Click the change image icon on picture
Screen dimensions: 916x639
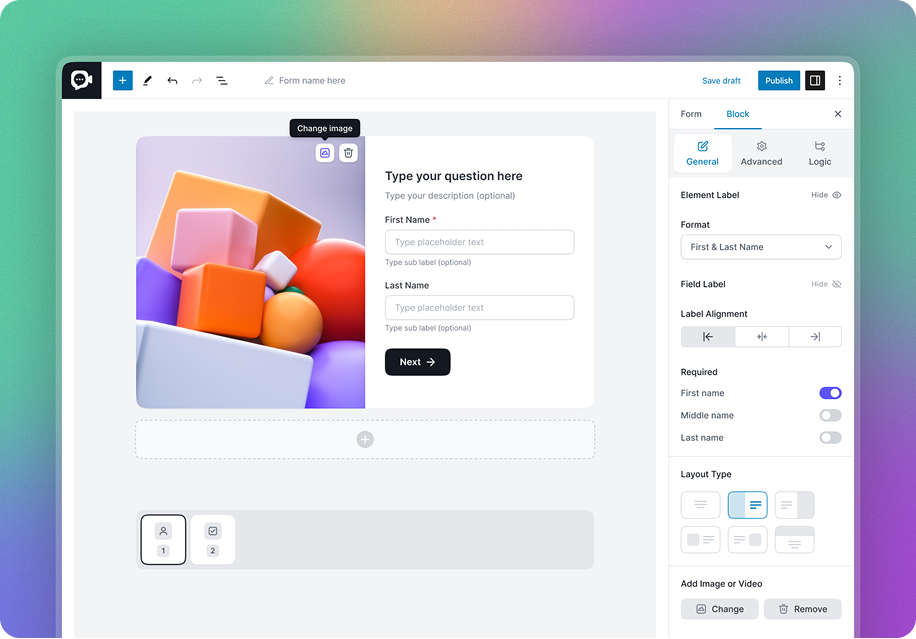click(x=325, y=153)
